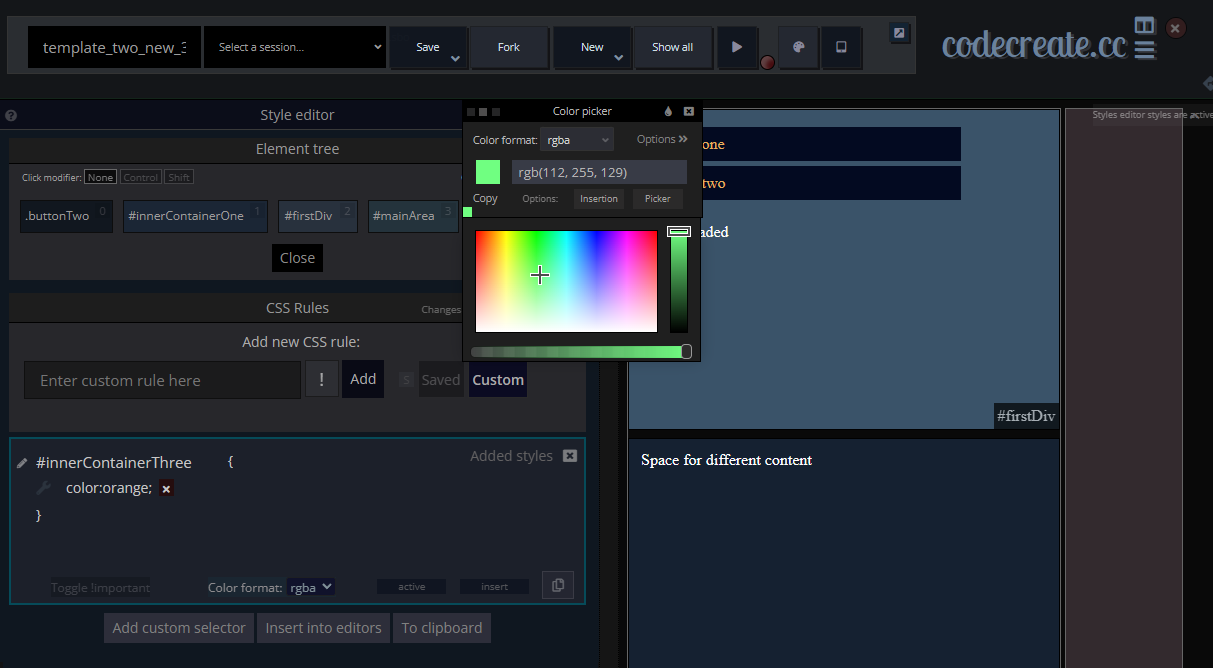Open the hamburger menu beside the logo
The image size is (1213, 668).
1145,49
